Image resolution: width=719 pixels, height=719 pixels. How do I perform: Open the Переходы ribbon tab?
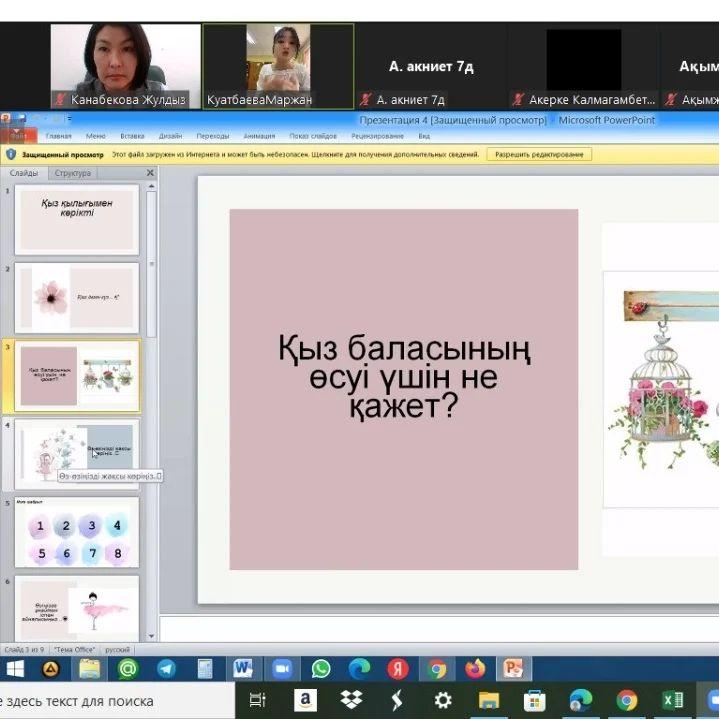(x=212, y=136)
